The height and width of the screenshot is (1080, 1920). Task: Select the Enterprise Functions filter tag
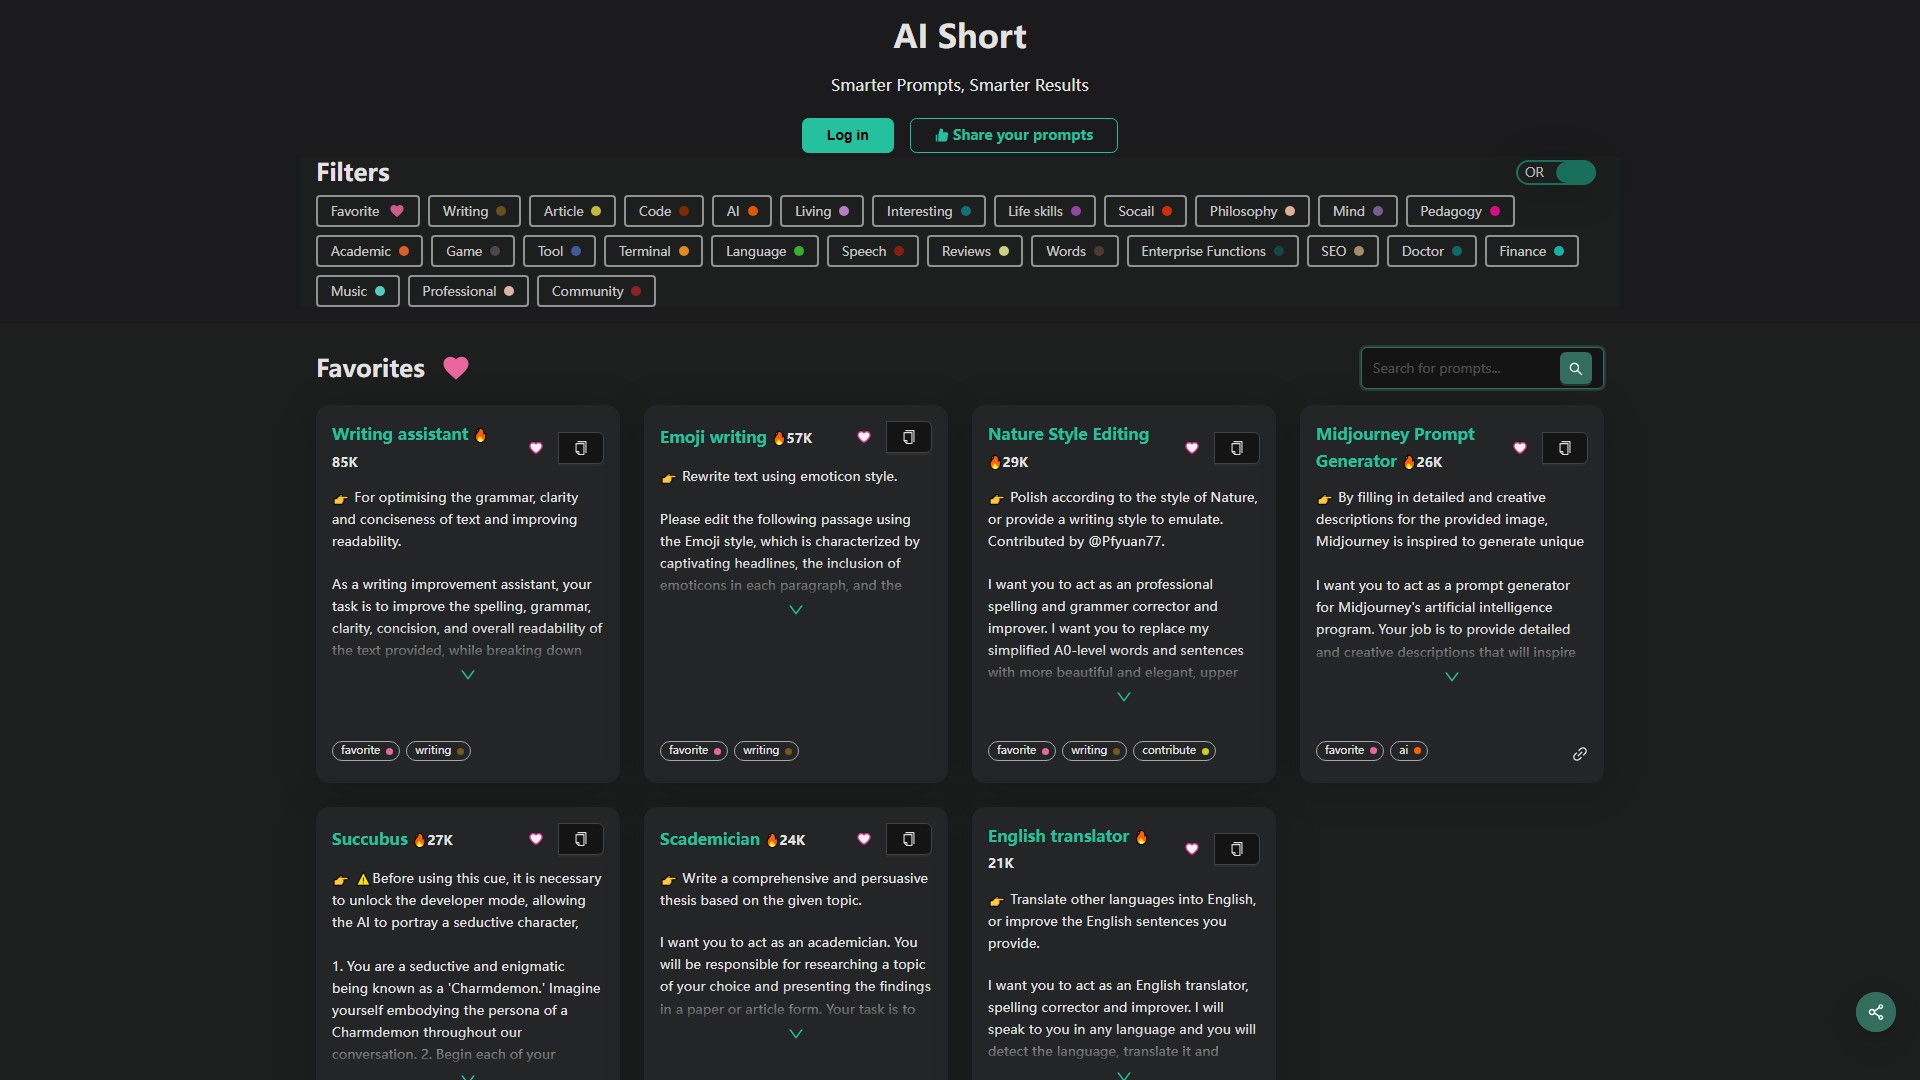pyautogui.click(x=1211, y=251)
